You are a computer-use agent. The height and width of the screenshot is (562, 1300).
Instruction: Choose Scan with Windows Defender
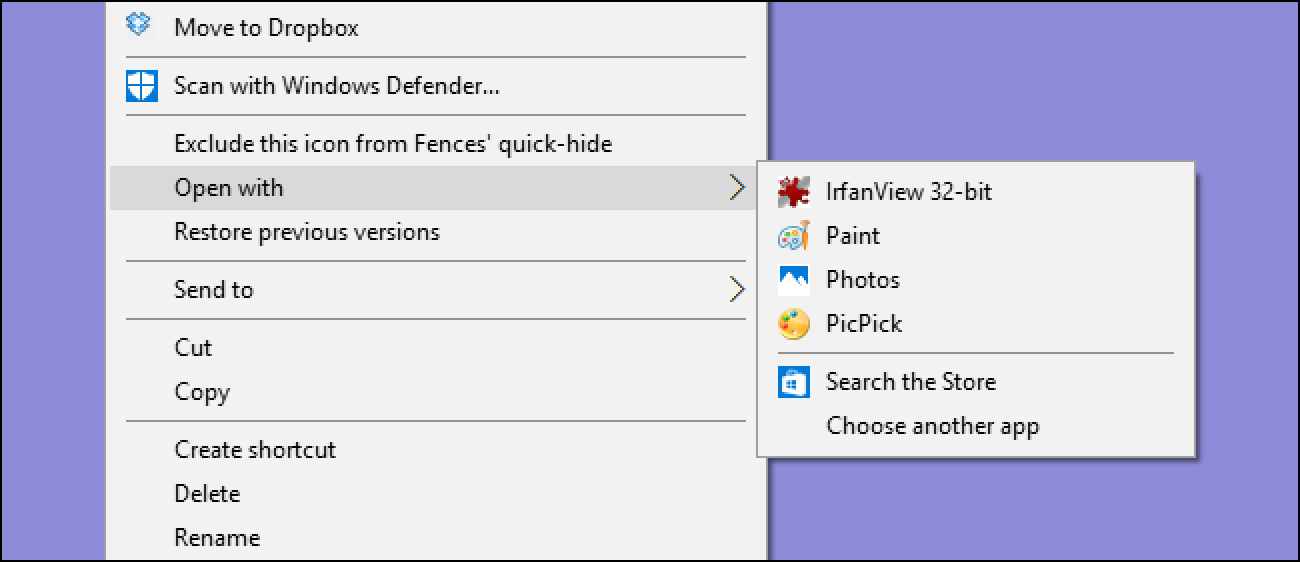pos(337,86)
